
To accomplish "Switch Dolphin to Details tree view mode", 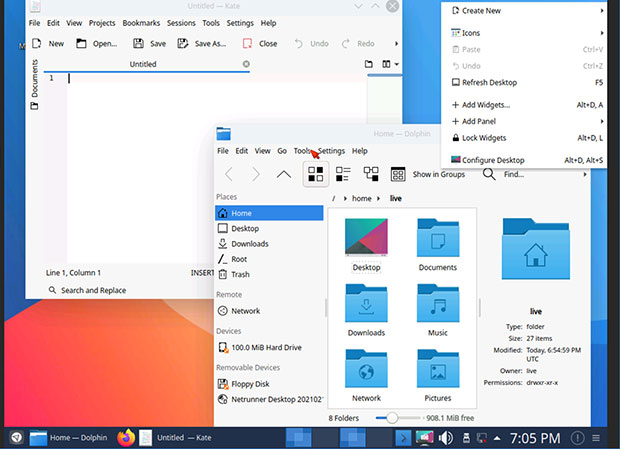I will coord(371,174).
